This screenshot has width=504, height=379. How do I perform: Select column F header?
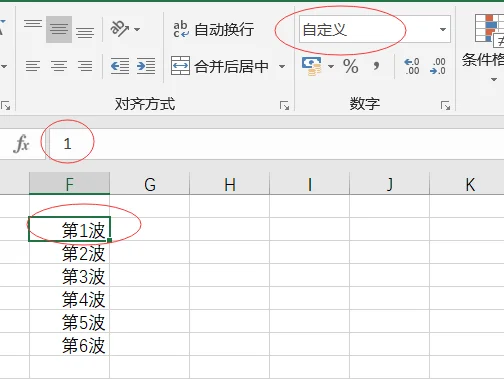pos(69,183)
